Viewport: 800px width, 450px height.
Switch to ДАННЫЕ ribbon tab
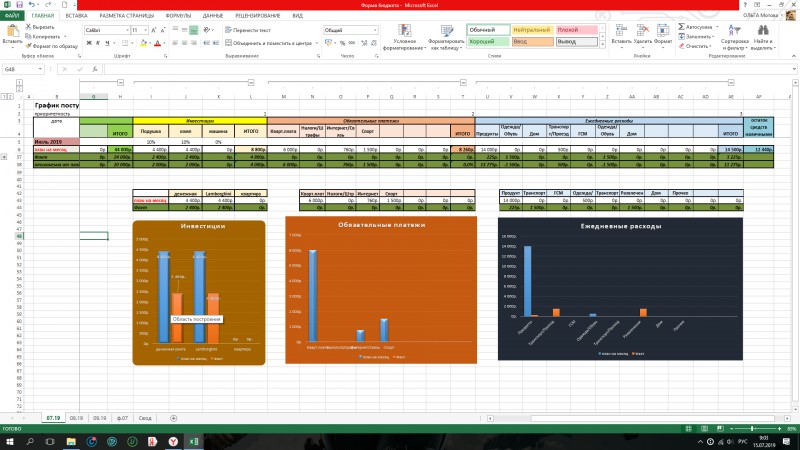point(213,16)
